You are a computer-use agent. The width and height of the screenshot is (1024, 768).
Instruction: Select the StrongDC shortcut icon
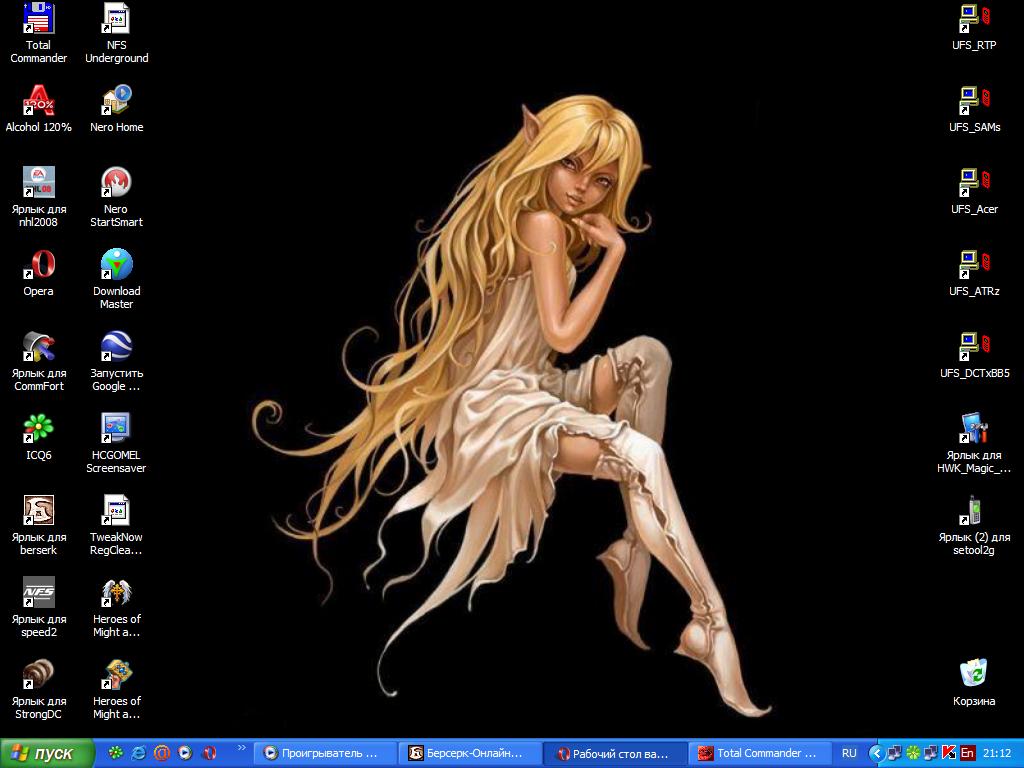tap(39, 689)
